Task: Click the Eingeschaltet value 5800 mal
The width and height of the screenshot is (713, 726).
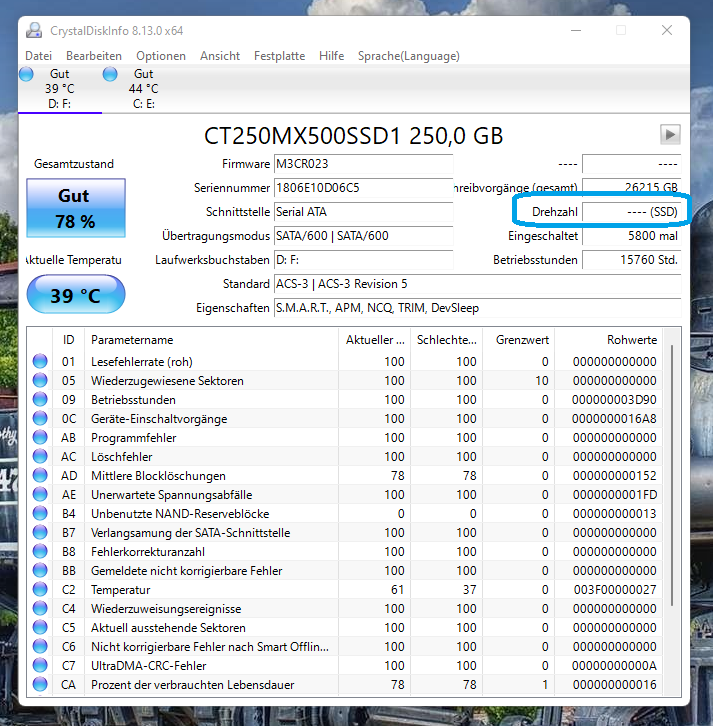Action: 632,236
